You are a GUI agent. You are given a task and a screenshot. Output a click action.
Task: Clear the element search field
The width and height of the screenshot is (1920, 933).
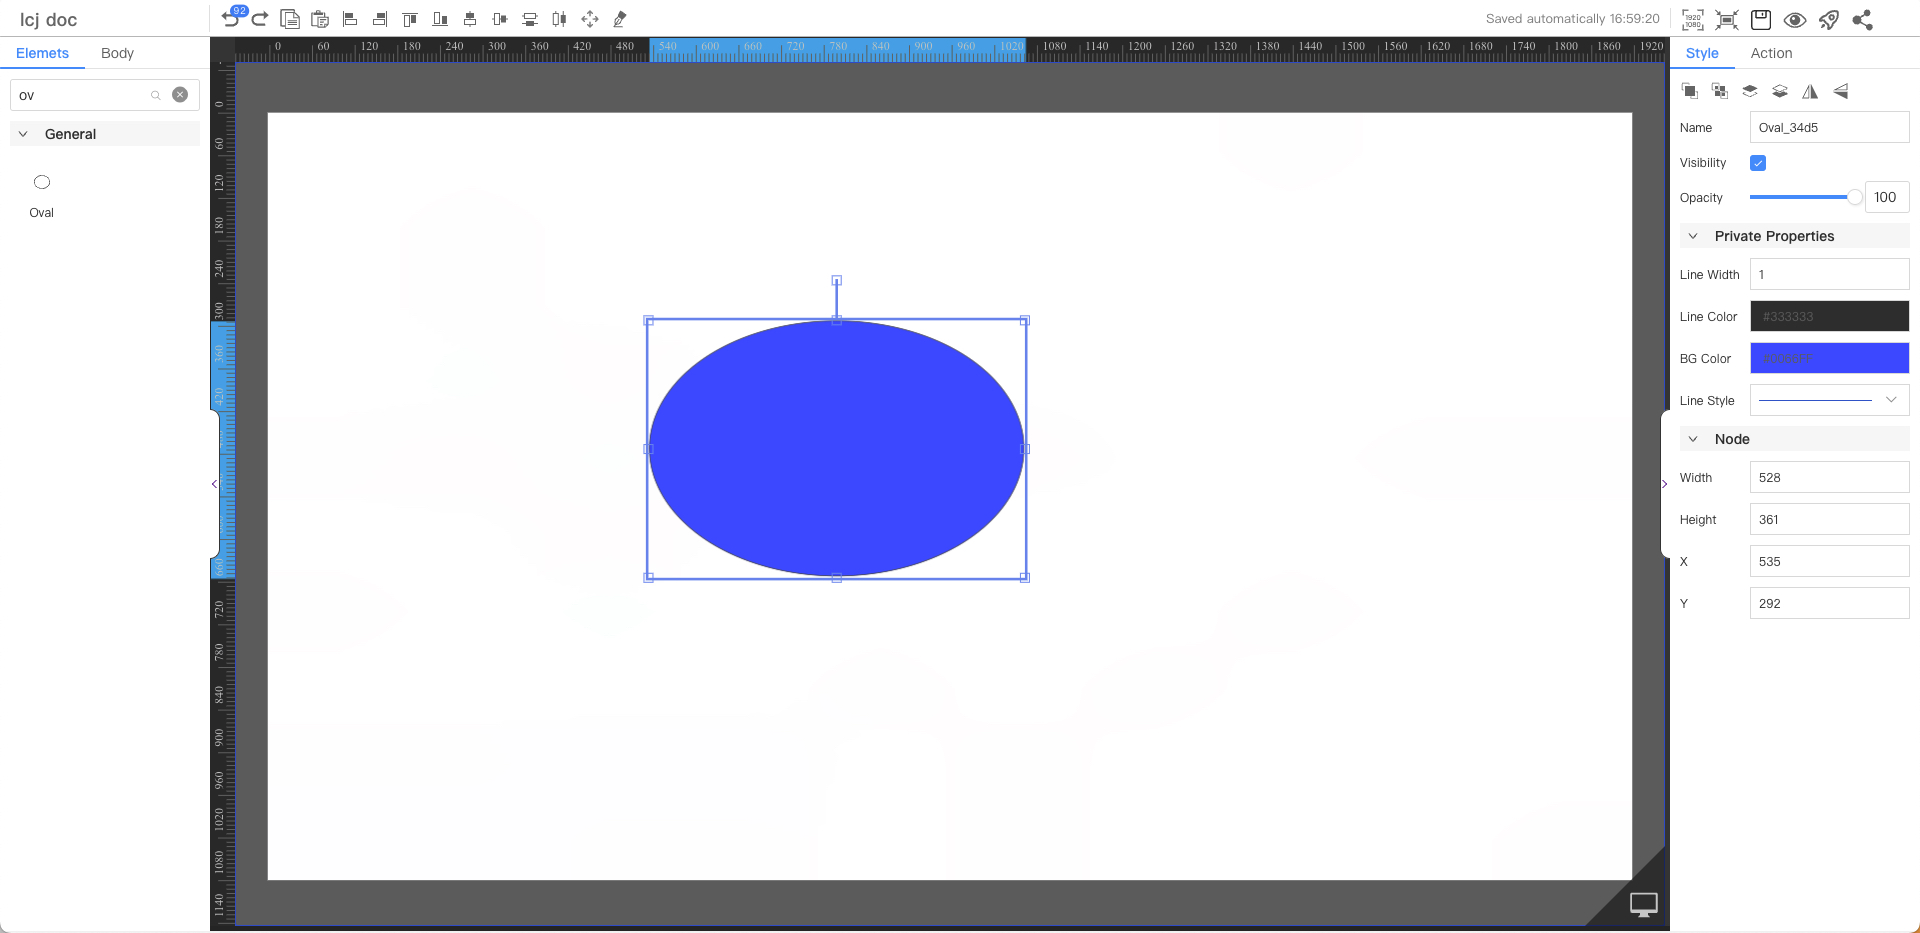click(180, 95)
